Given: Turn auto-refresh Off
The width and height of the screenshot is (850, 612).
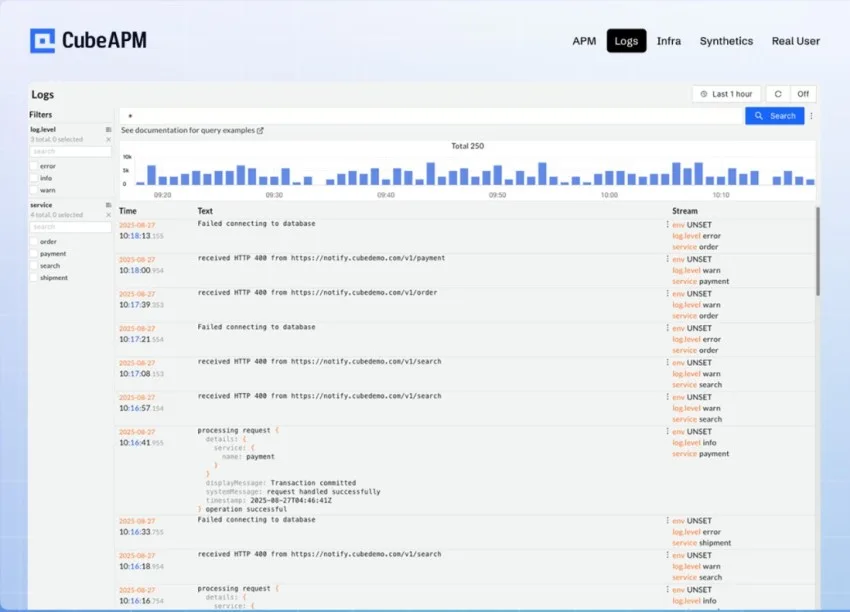Looking at the screenshot, I should 804,93.
